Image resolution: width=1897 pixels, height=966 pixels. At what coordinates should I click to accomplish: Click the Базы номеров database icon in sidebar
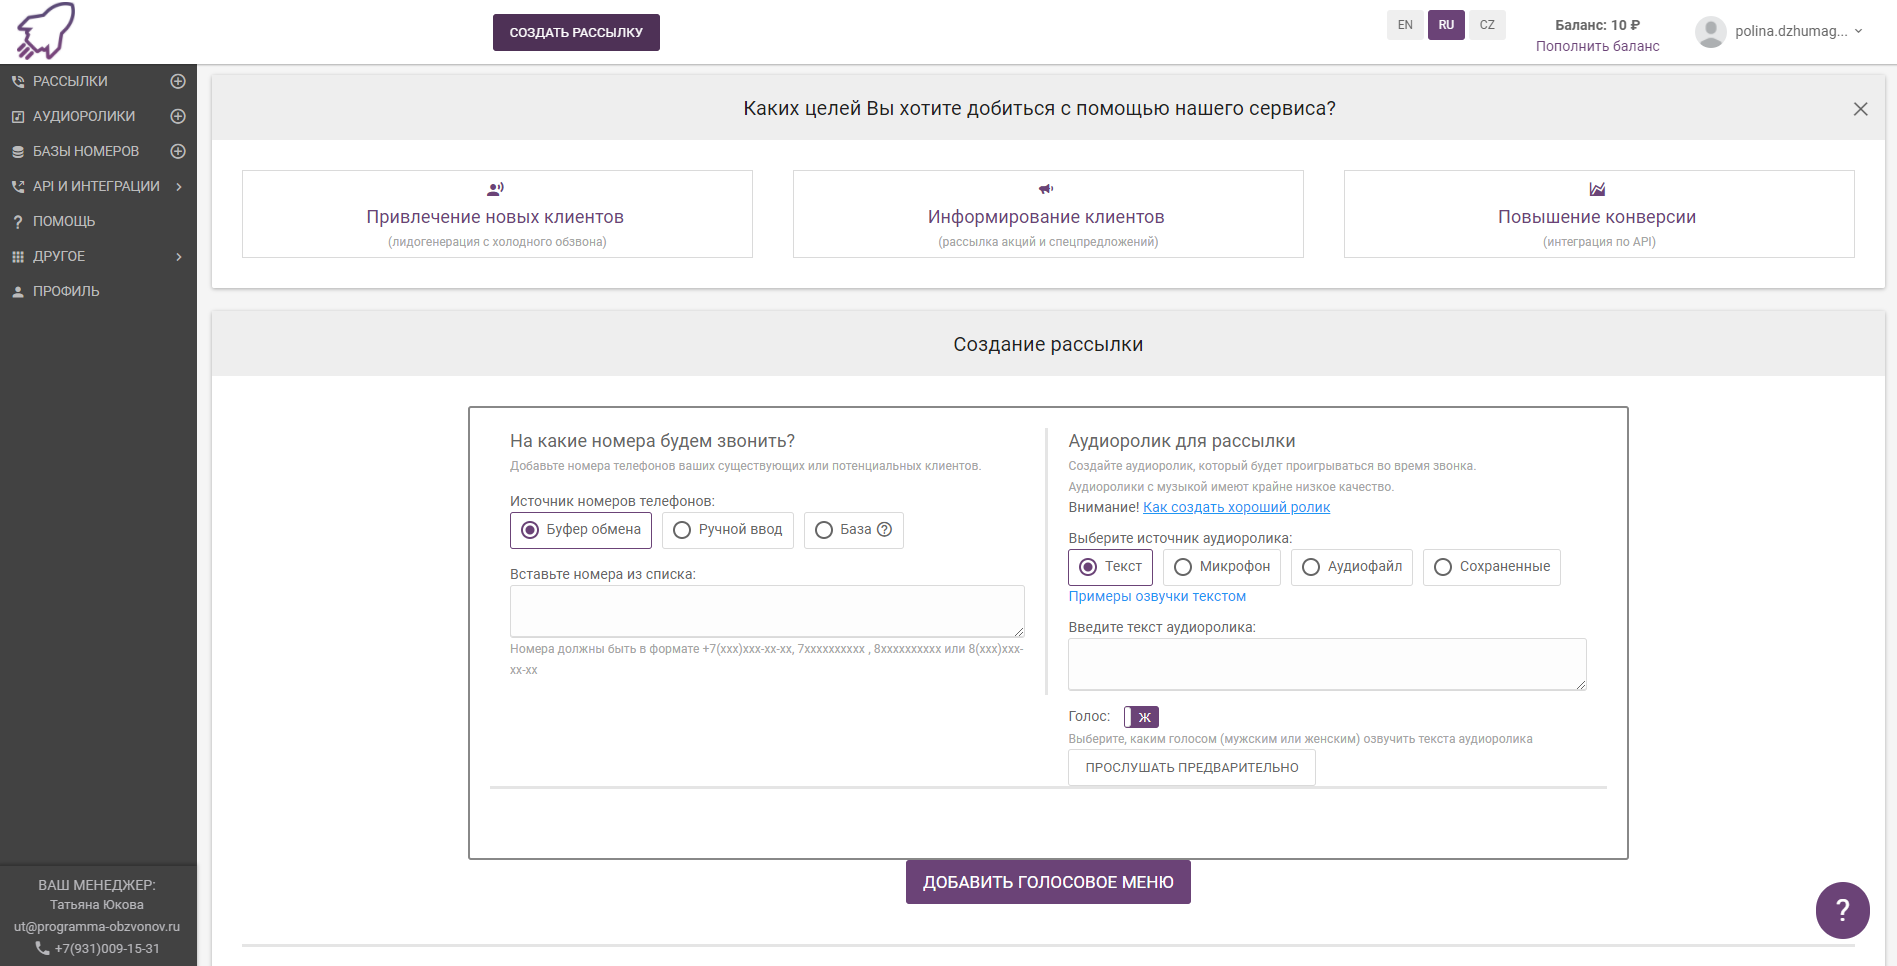(x=17, y=152)
